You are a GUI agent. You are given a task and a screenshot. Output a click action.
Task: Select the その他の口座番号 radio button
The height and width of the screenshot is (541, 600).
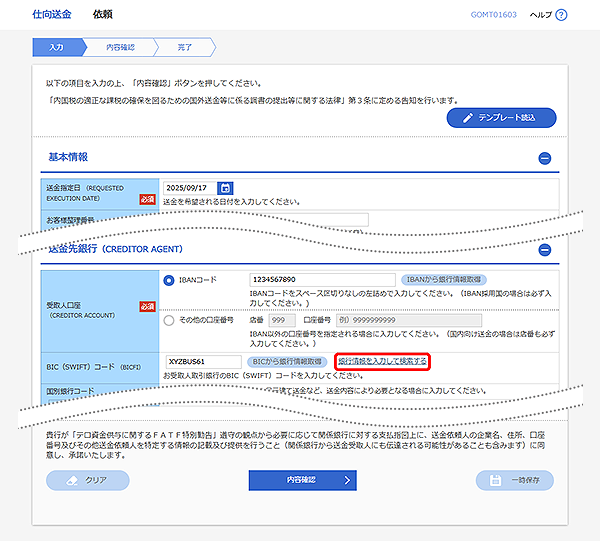coord(169,320)
